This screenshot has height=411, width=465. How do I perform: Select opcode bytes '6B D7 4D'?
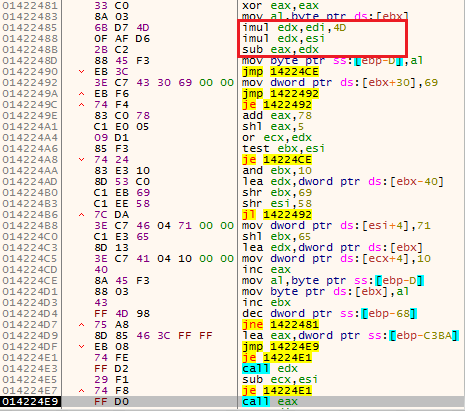[x=122, y=28]
